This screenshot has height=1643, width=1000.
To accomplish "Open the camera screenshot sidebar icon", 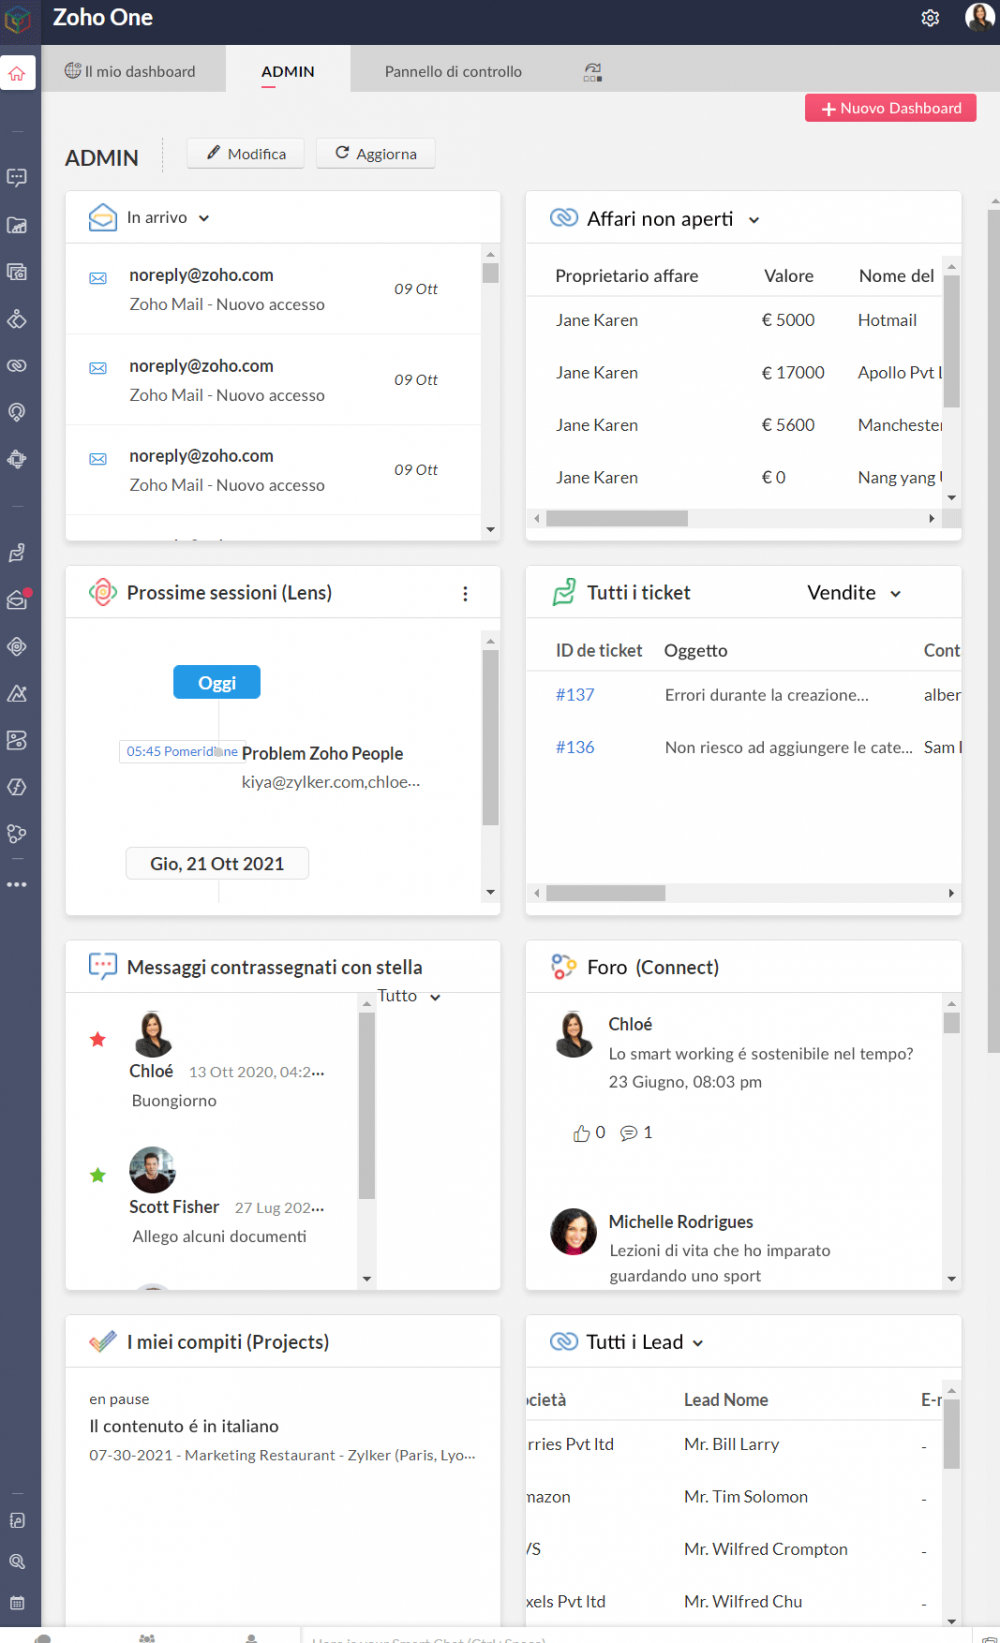I will (x=17, y=272).
